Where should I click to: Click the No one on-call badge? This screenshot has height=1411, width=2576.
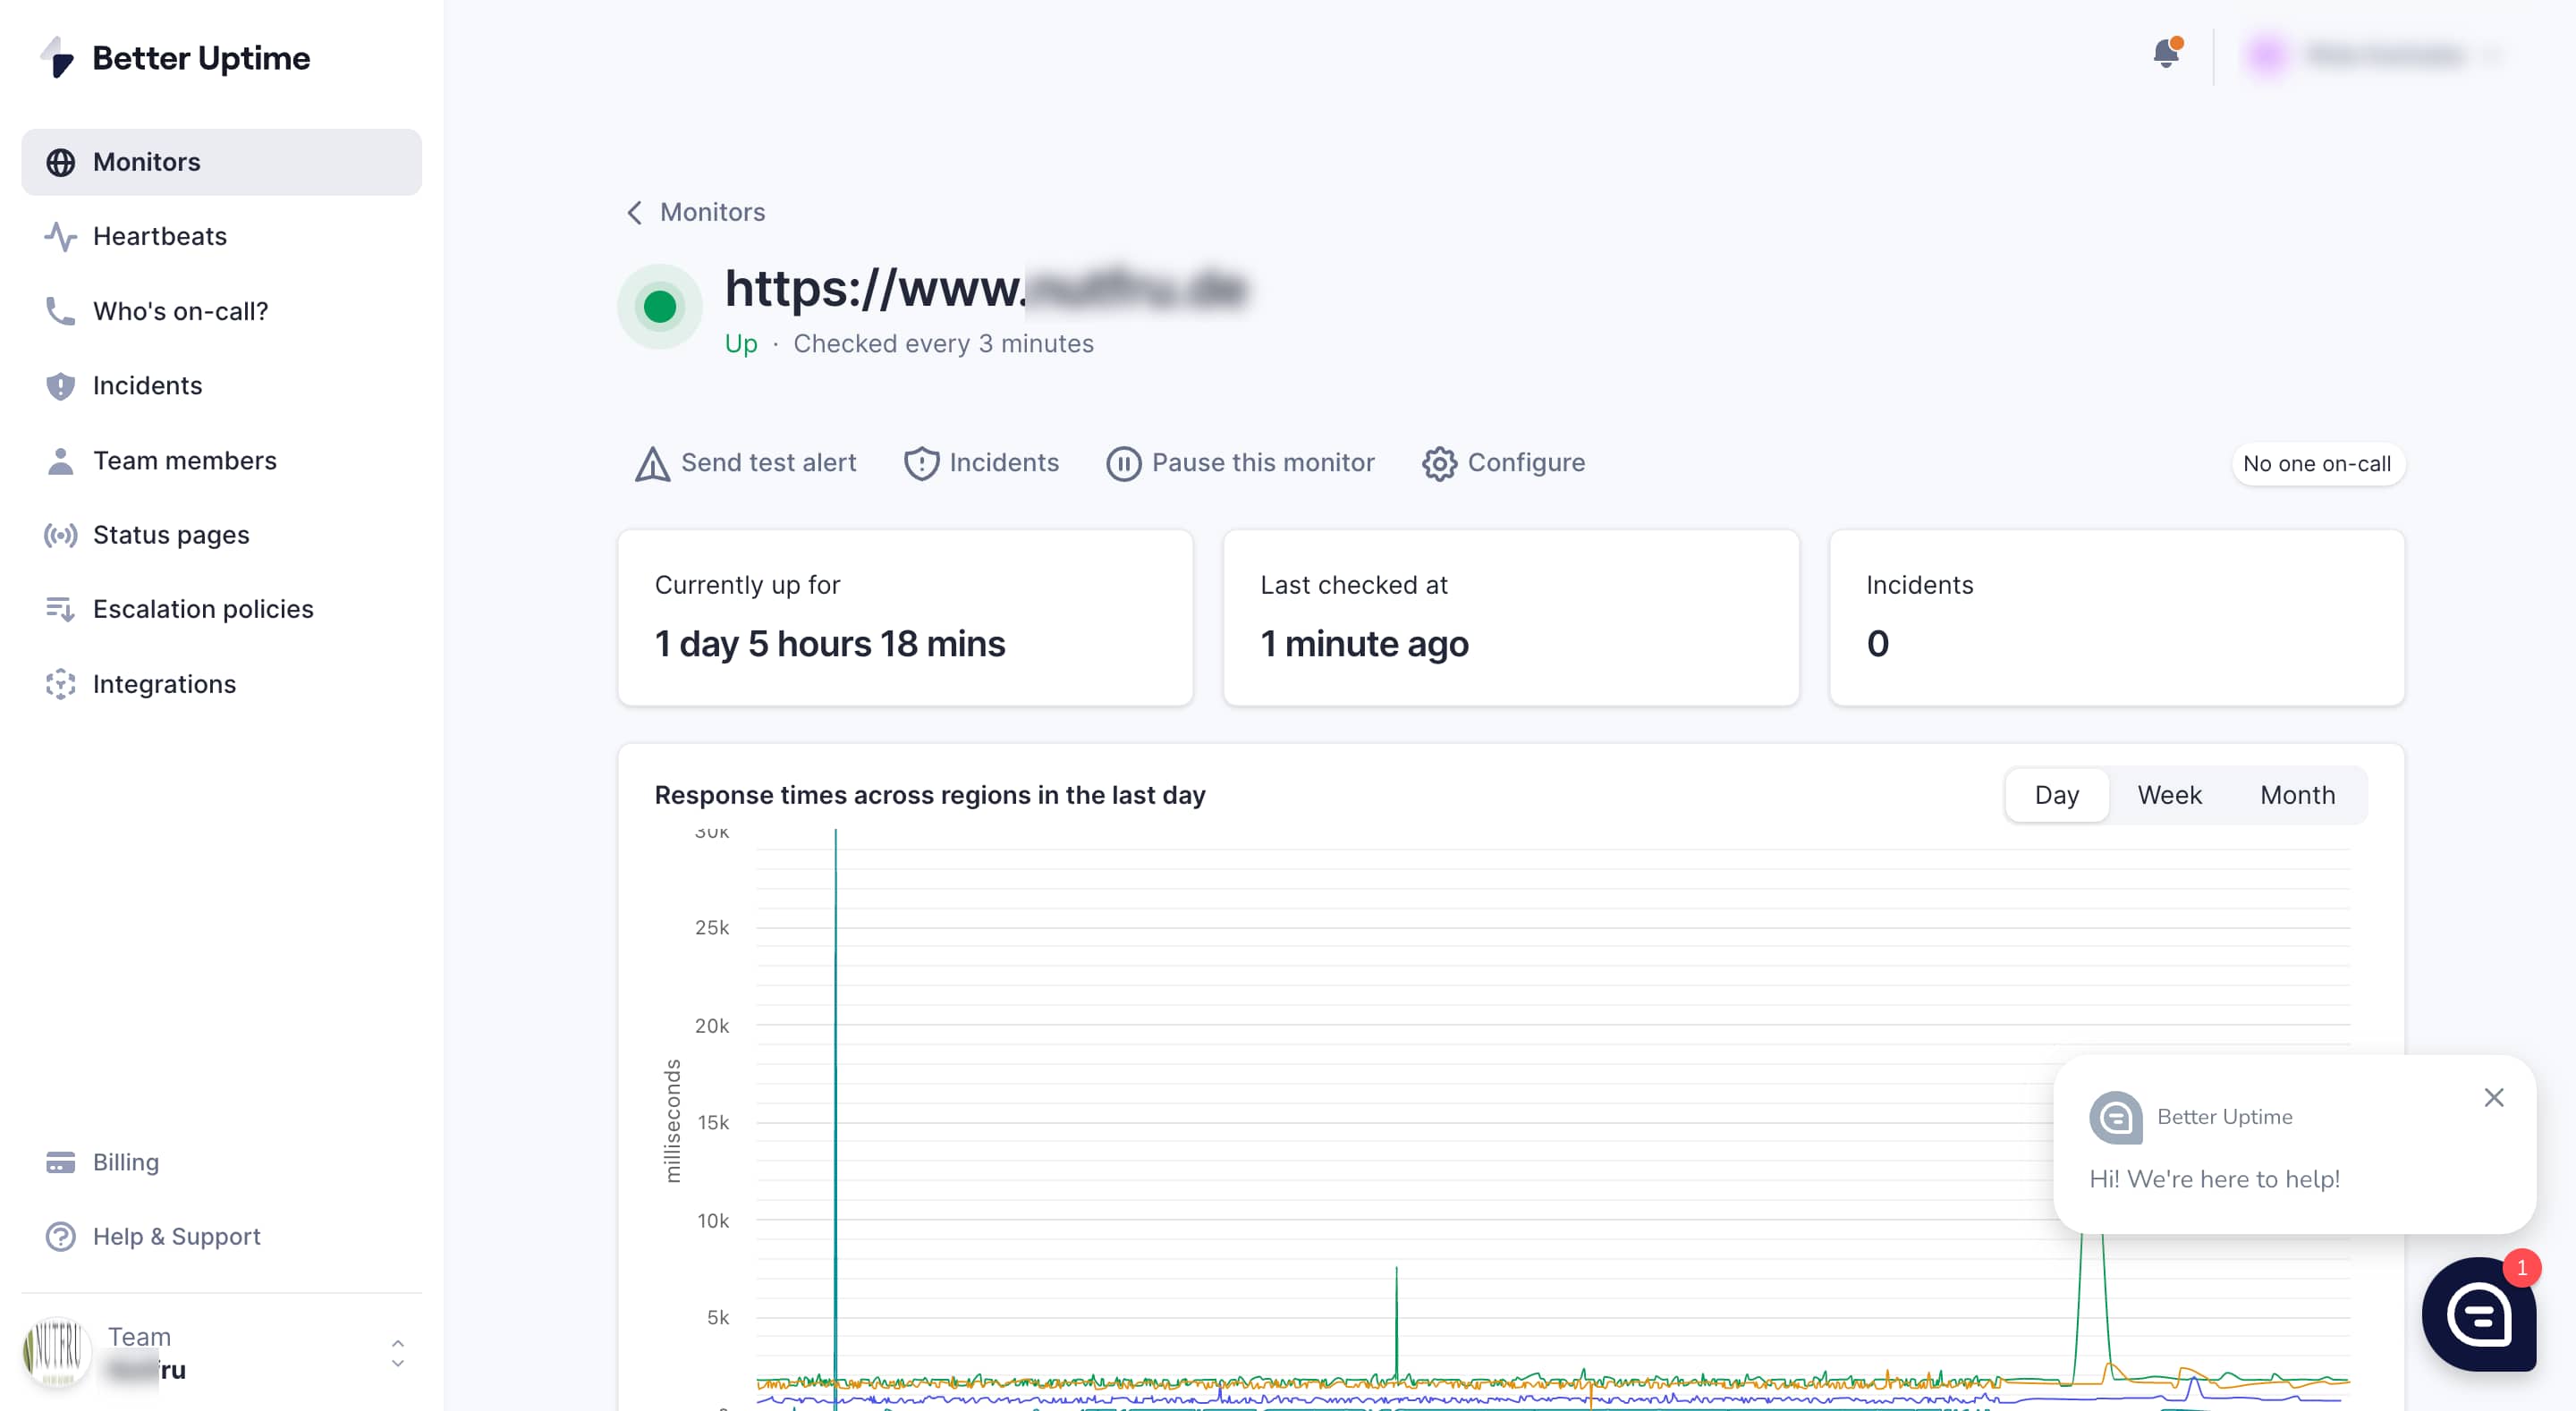[2317, 464]
